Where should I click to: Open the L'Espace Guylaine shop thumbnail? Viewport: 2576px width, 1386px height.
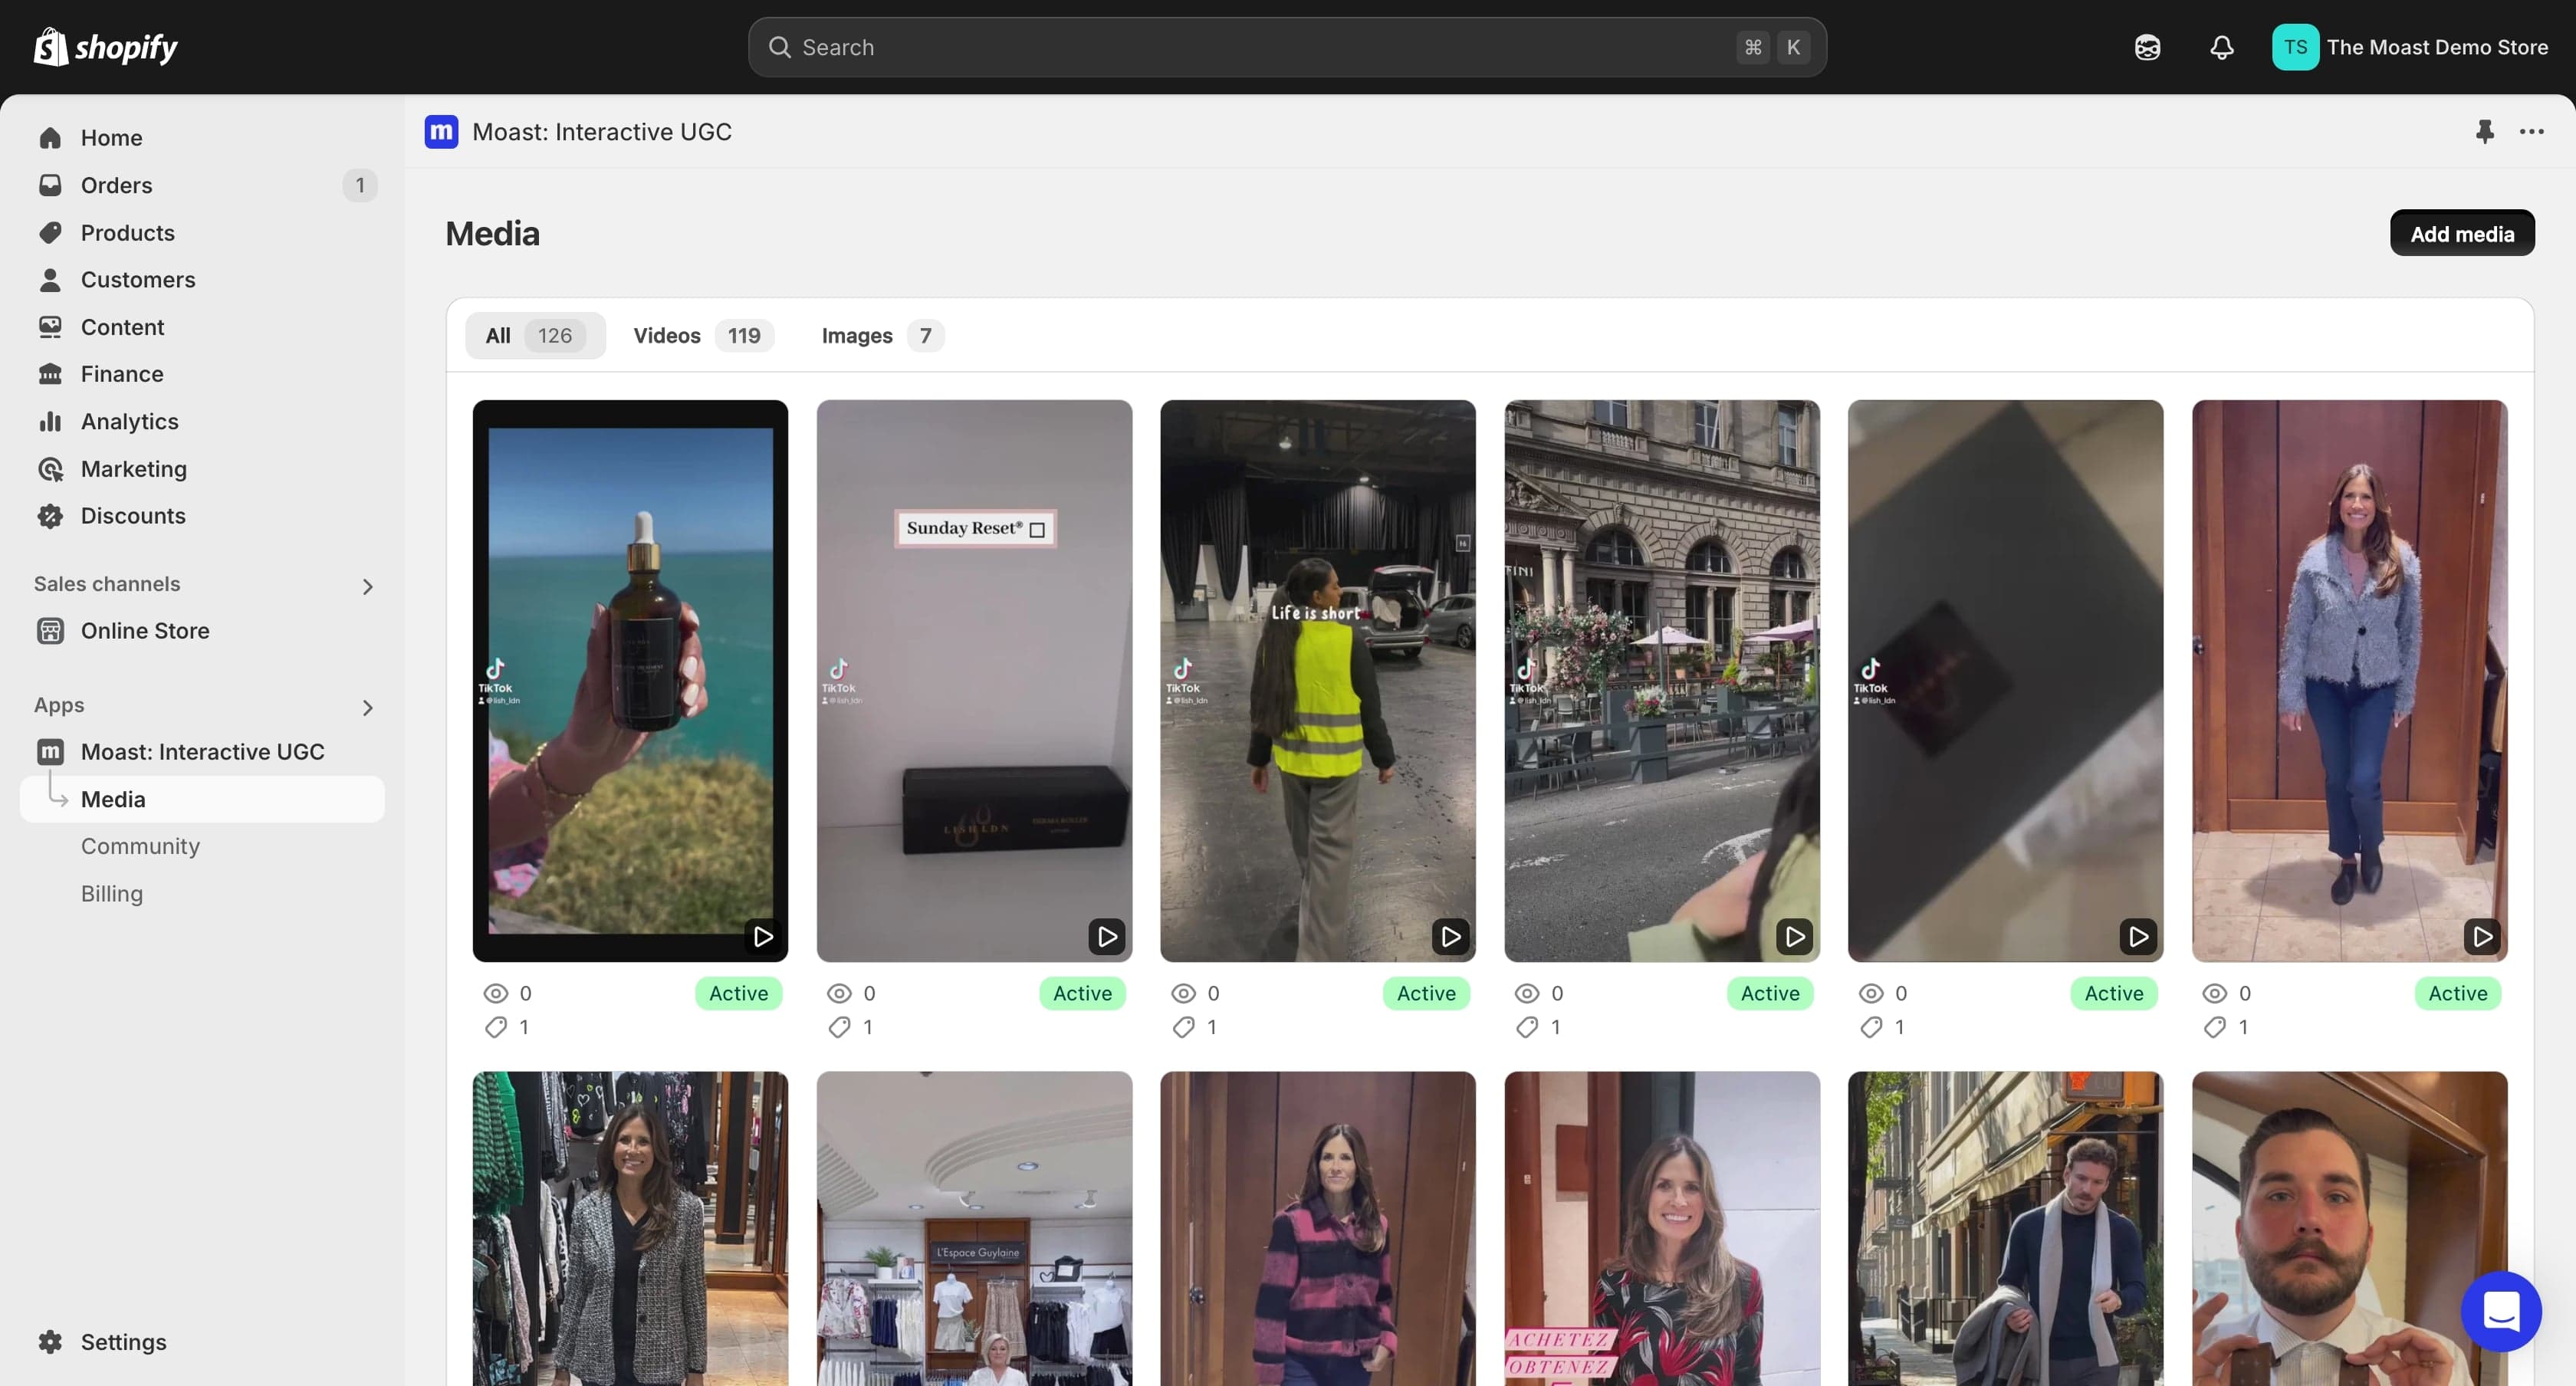[974, 1229]
